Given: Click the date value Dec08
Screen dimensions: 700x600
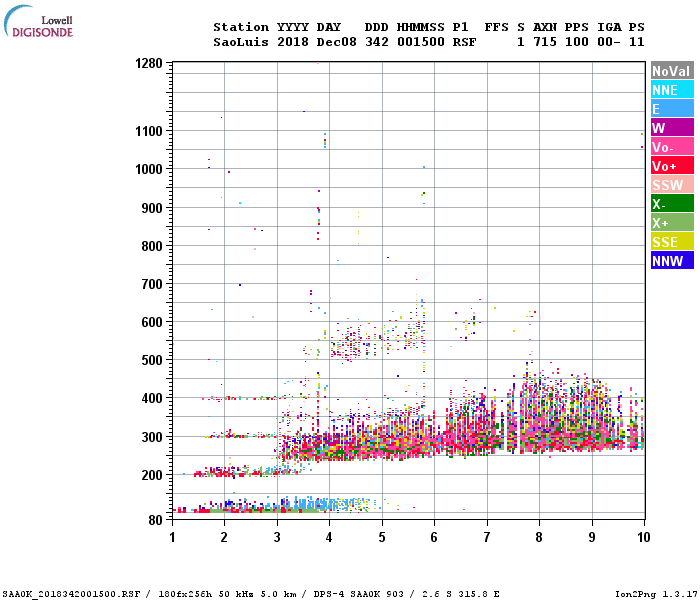Looking at the screenshot, I should [x=337, y=42].
